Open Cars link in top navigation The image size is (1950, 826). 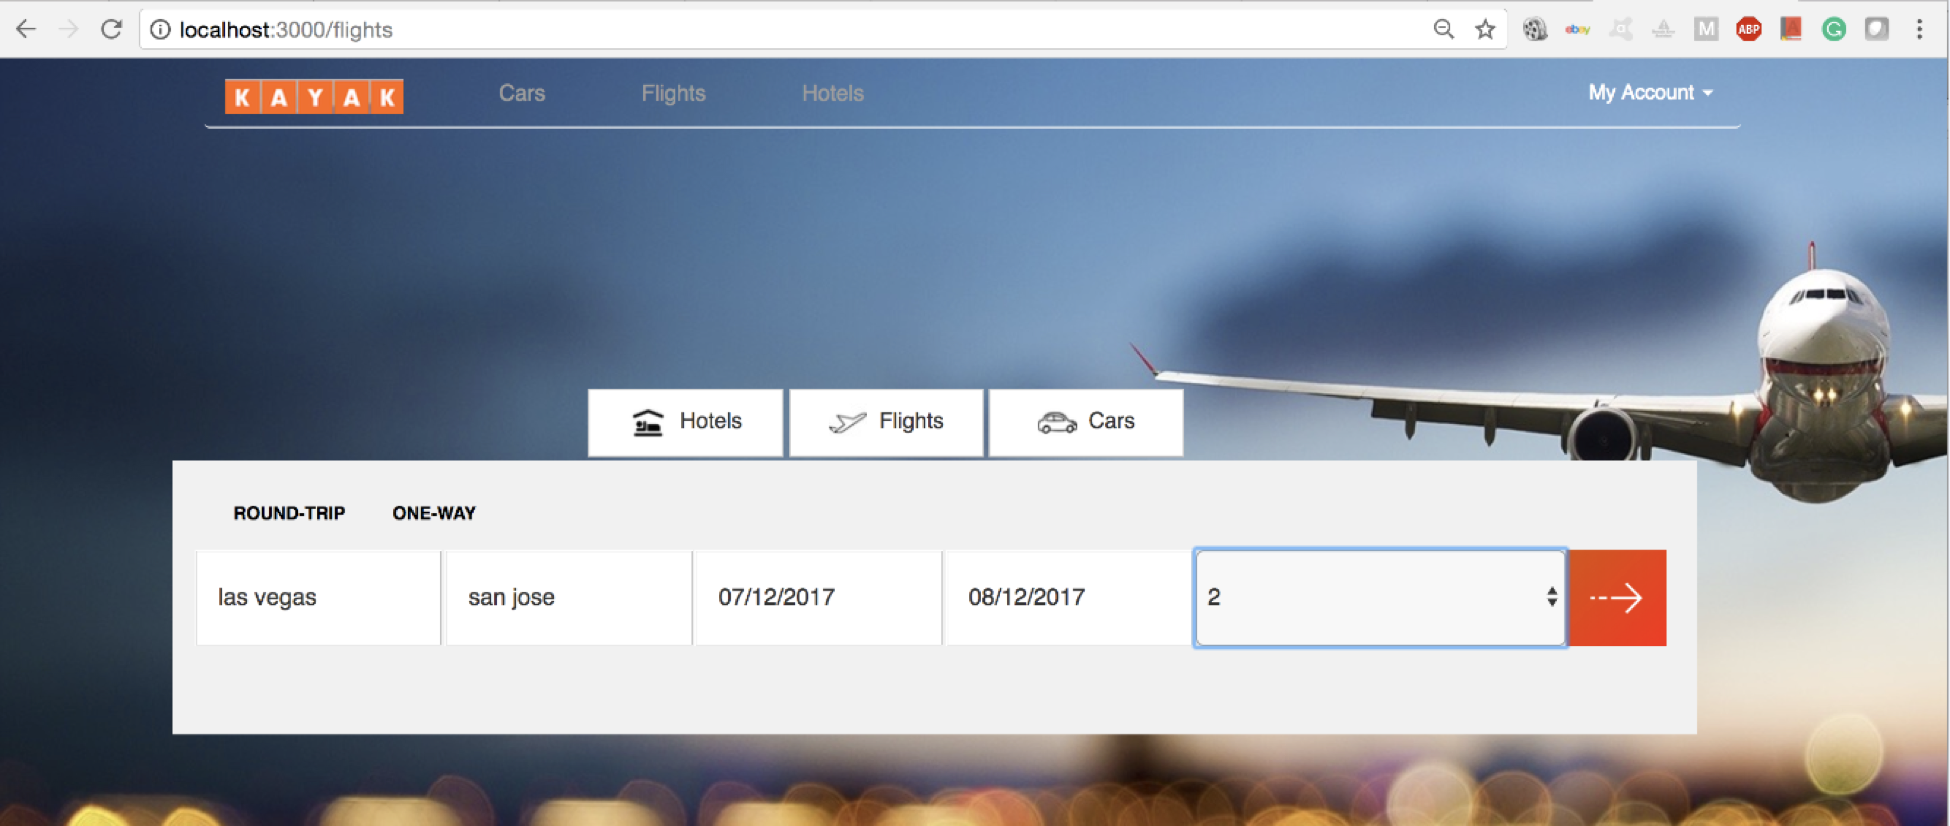[522, 93]
